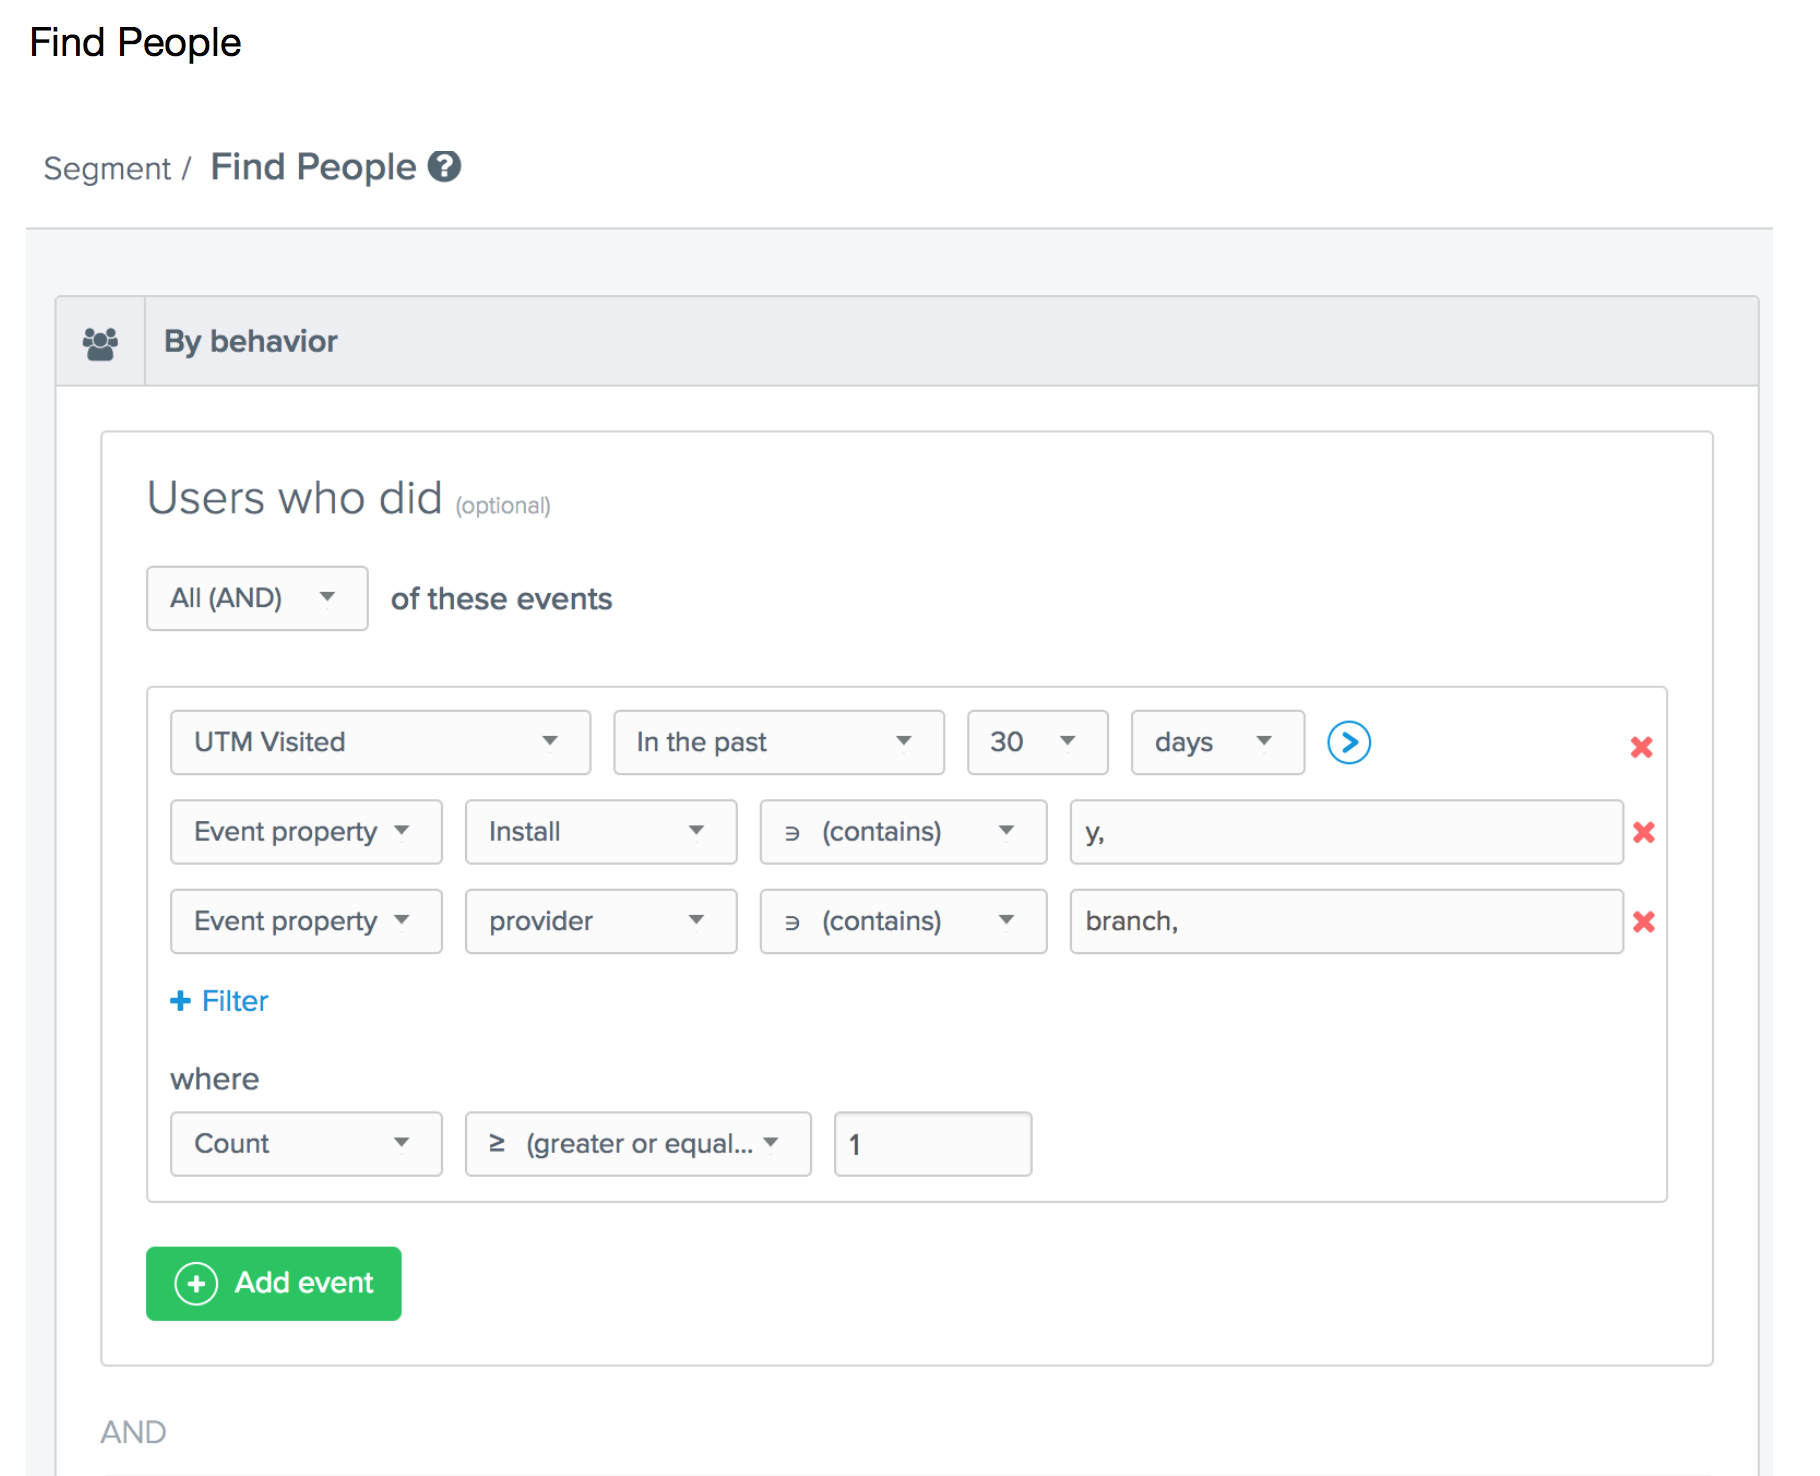Image resolution: width=1820 pixels, height=1476 pixels.
Task: Open the Count aggregation dropdown
Action: pyautogui.click(x=306, y=1143)
